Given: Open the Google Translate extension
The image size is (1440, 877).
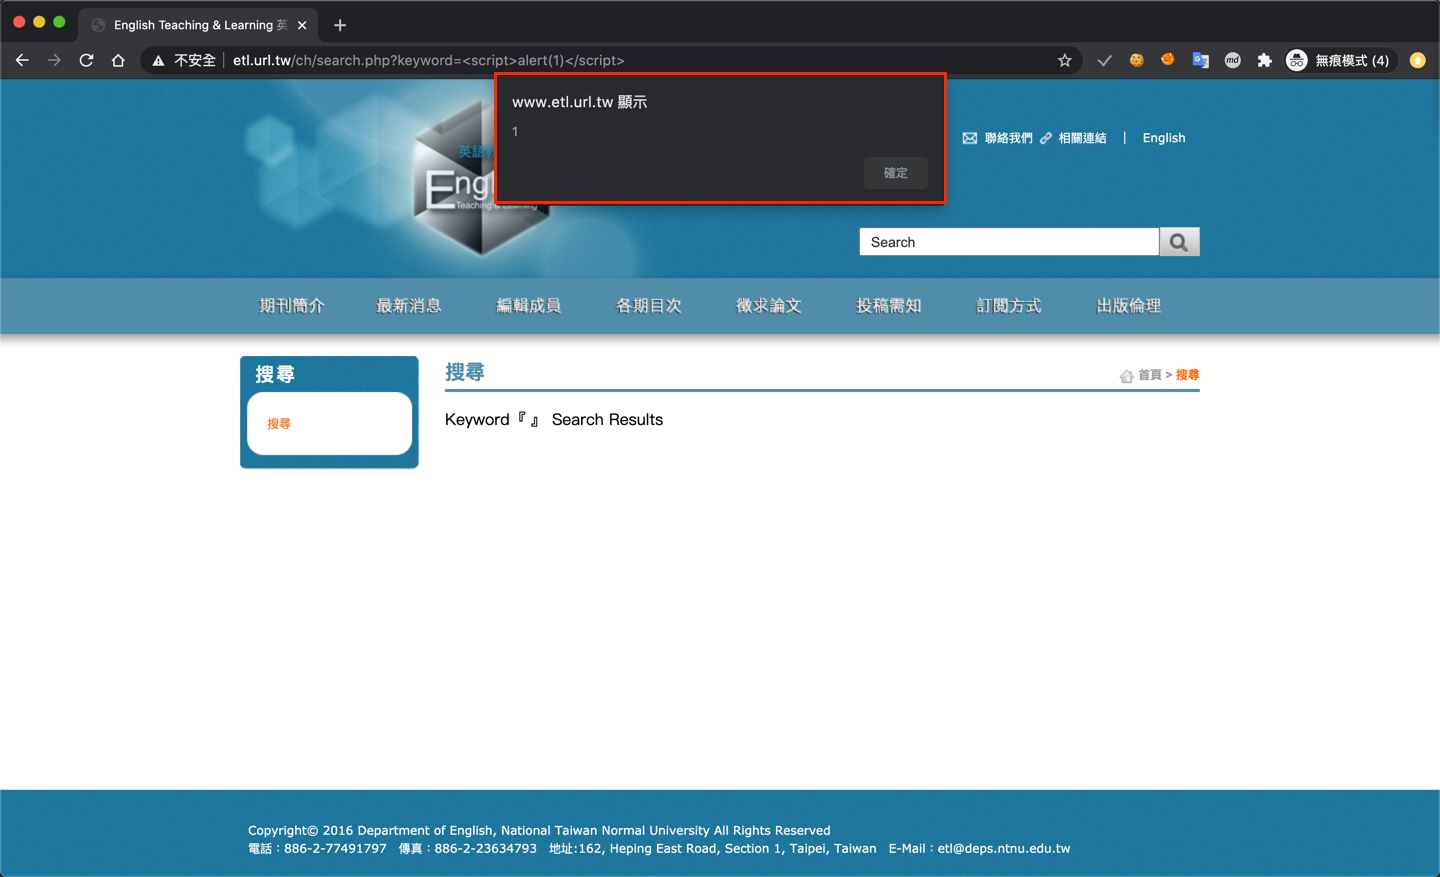Looking at the screenshot, I should click(1201, 60).
